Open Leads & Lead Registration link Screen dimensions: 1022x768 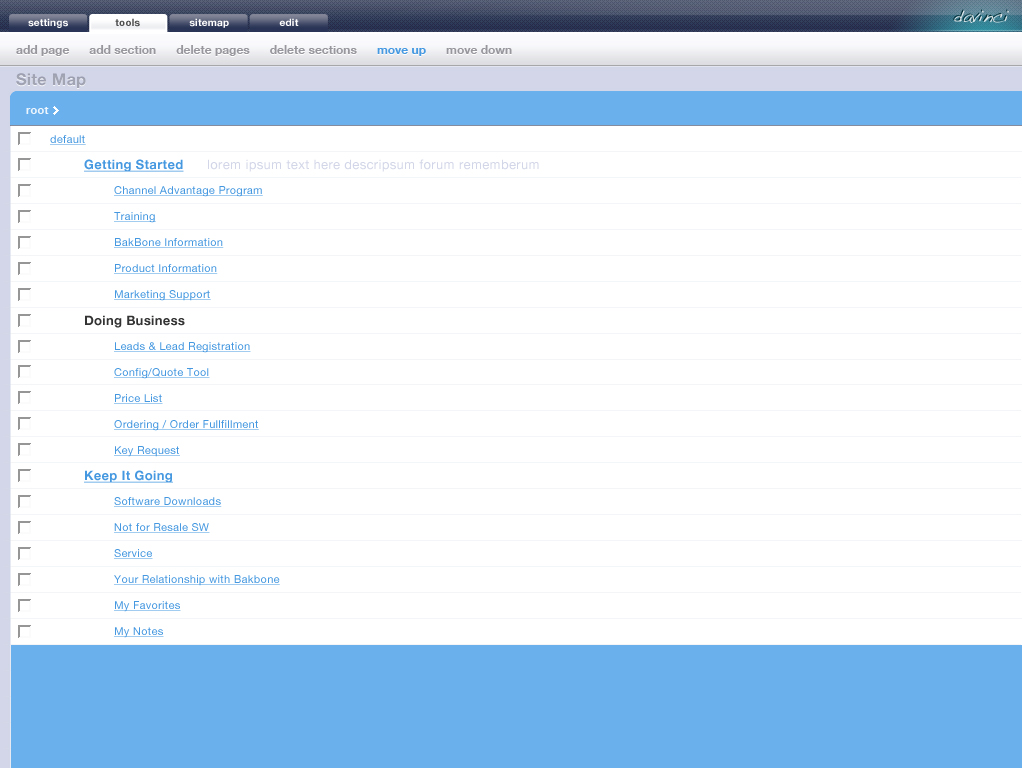coord(182,346)
